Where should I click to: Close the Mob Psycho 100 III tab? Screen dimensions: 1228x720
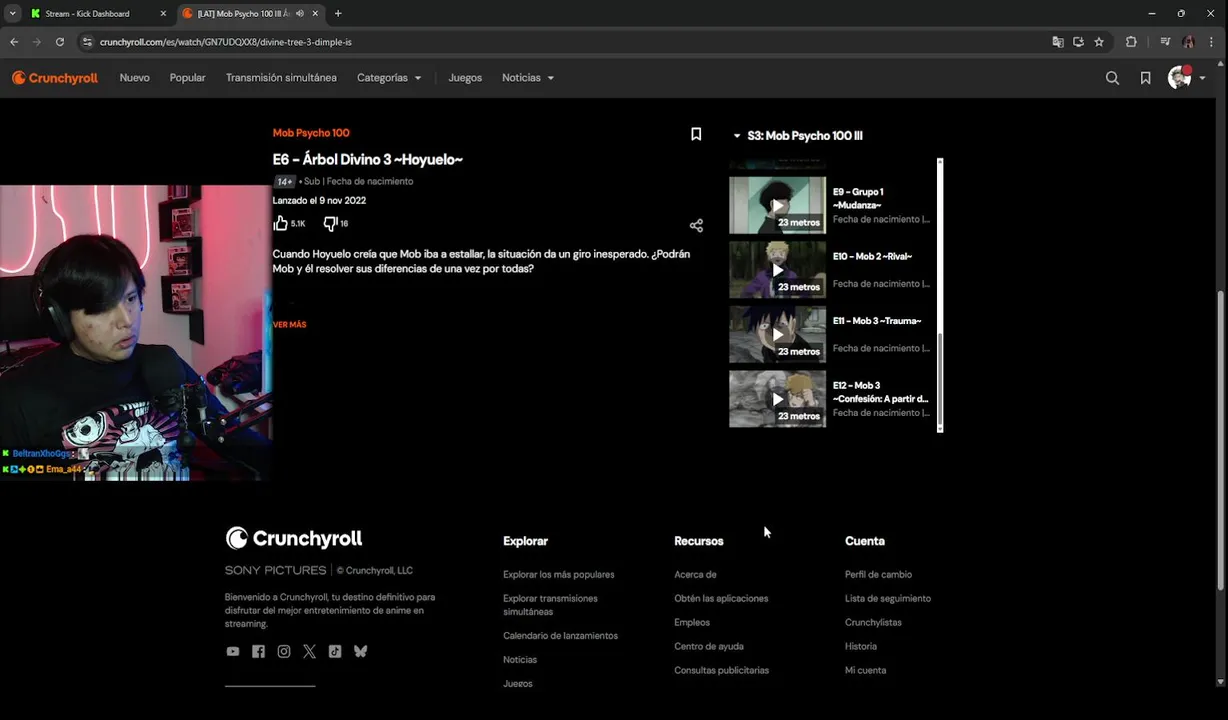(x=316, y=14)
